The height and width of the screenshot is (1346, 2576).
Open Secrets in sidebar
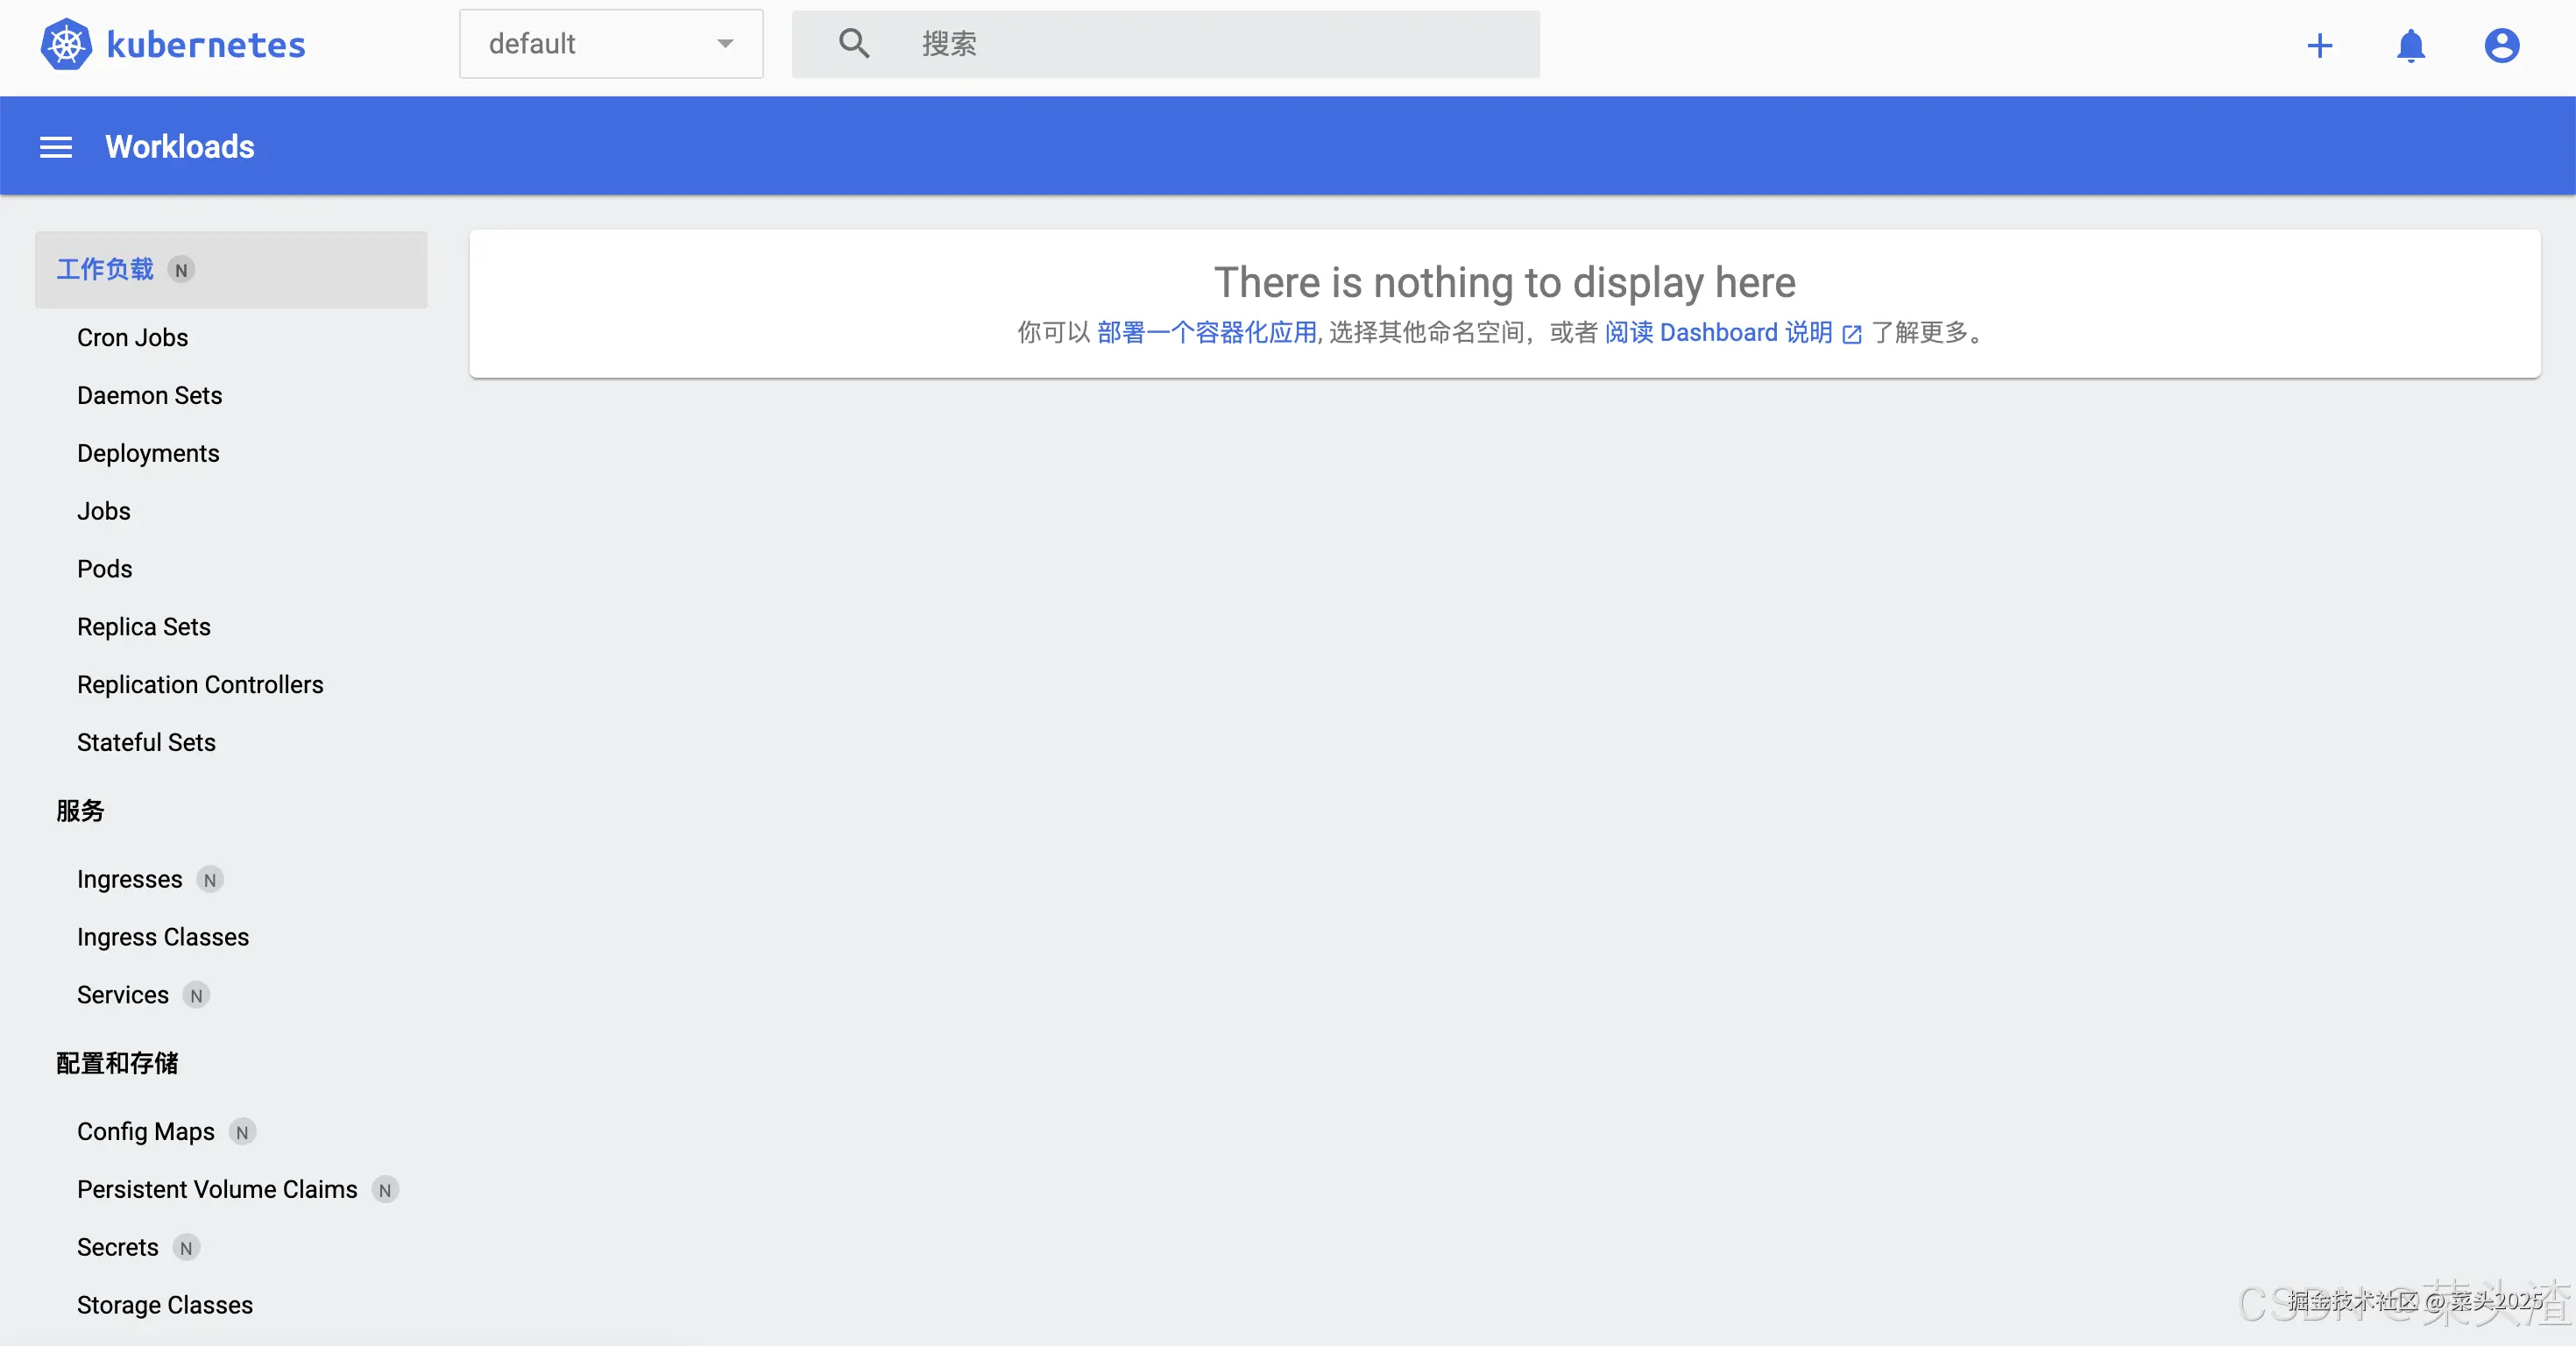[x=118, y=1248]
